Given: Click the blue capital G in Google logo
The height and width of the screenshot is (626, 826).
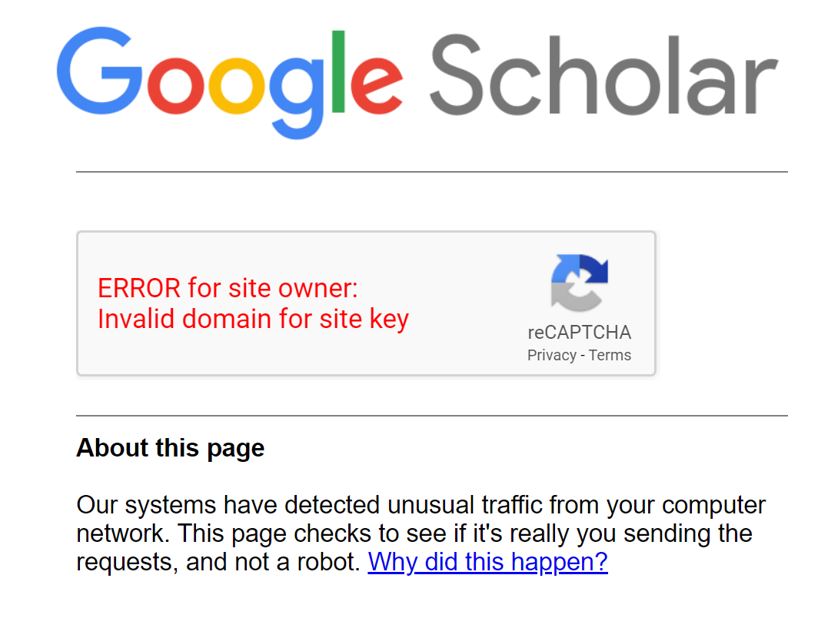Looking at the screenshot, I should [97, 76].
